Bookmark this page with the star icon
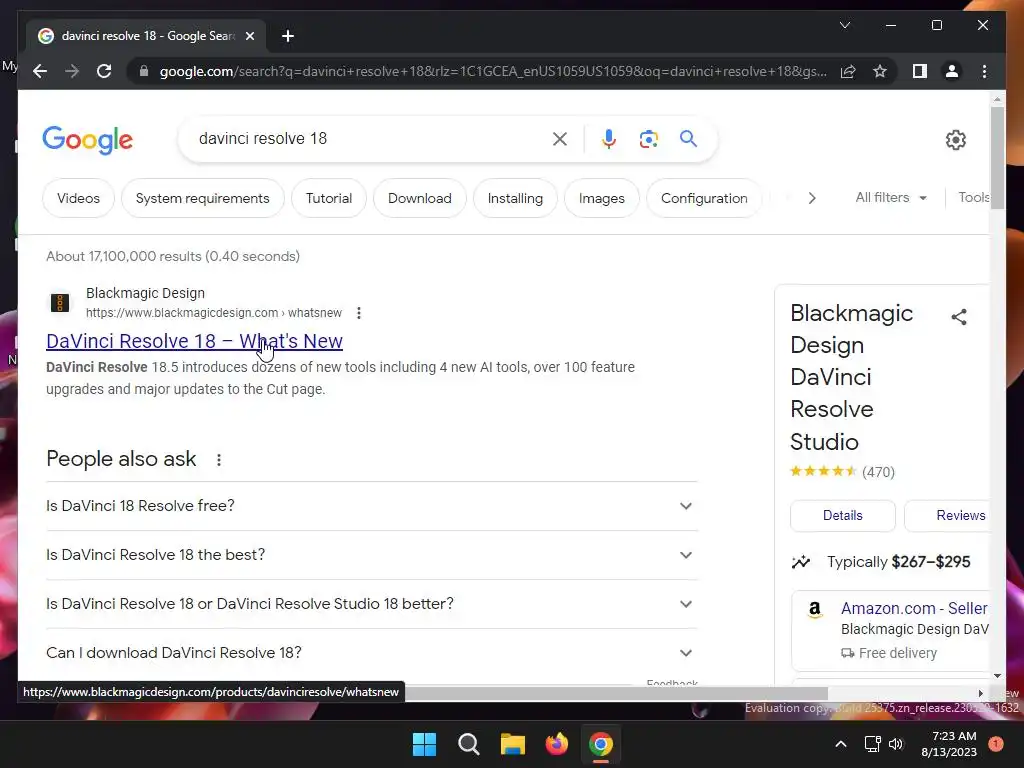The height and width of the screenshot is (768, 1024). [880, 71]
